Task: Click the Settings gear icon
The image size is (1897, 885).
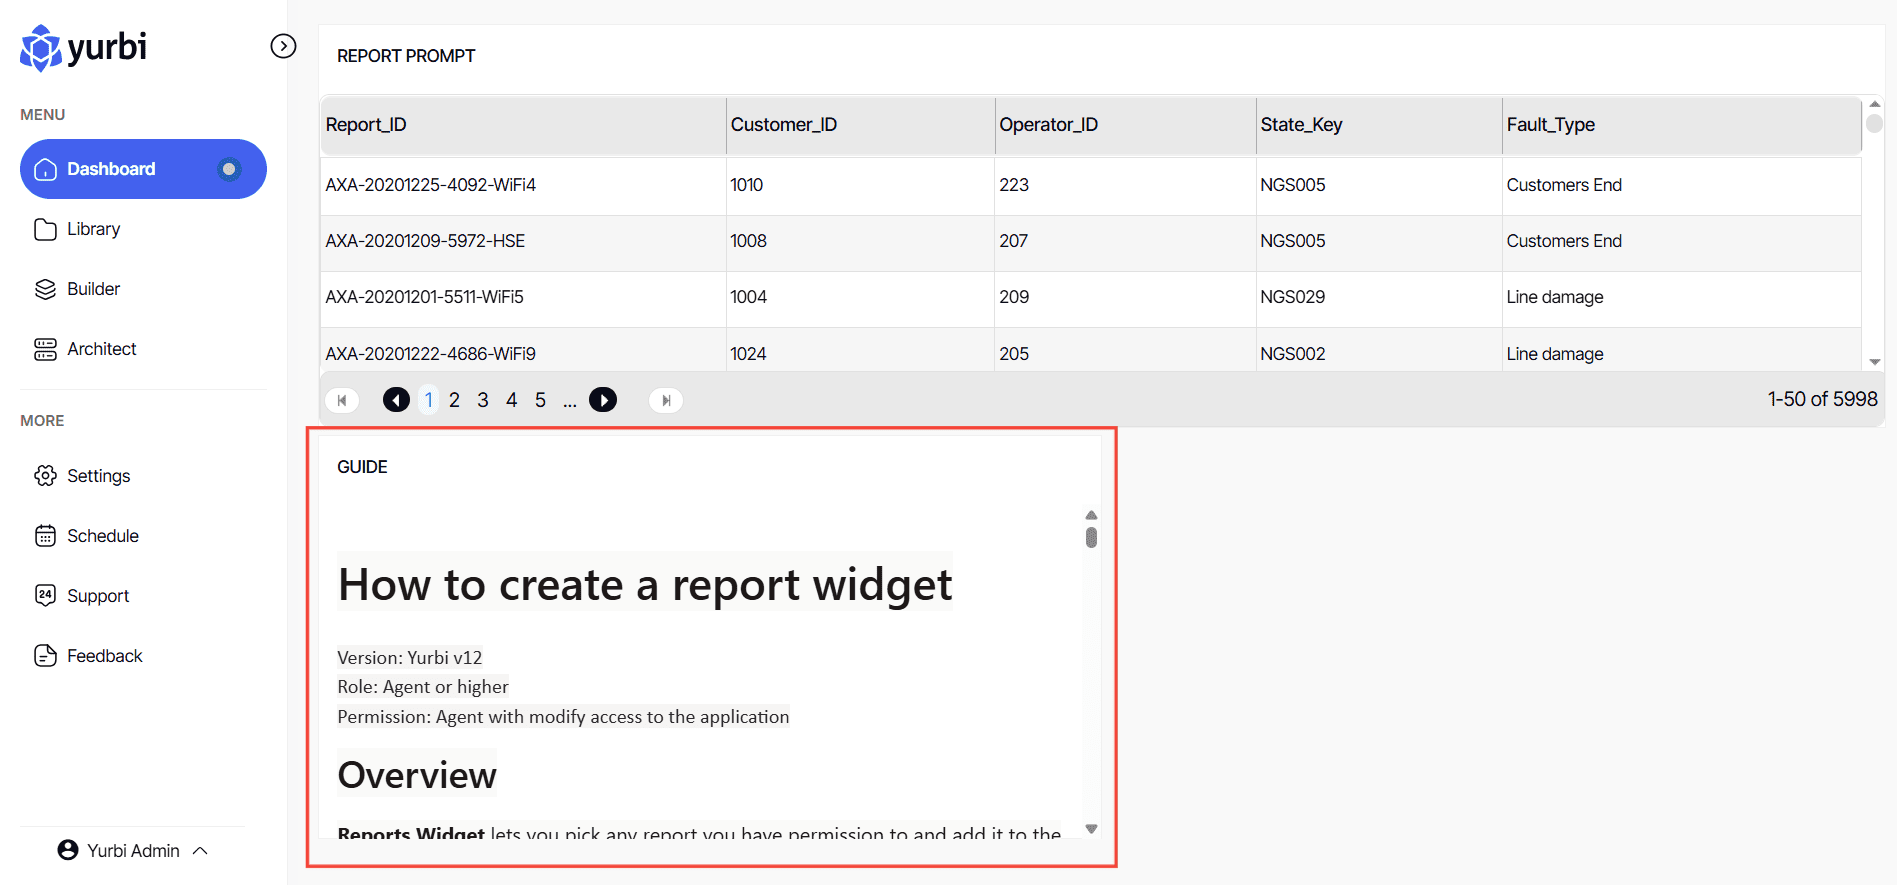Action: coord(45,476)
